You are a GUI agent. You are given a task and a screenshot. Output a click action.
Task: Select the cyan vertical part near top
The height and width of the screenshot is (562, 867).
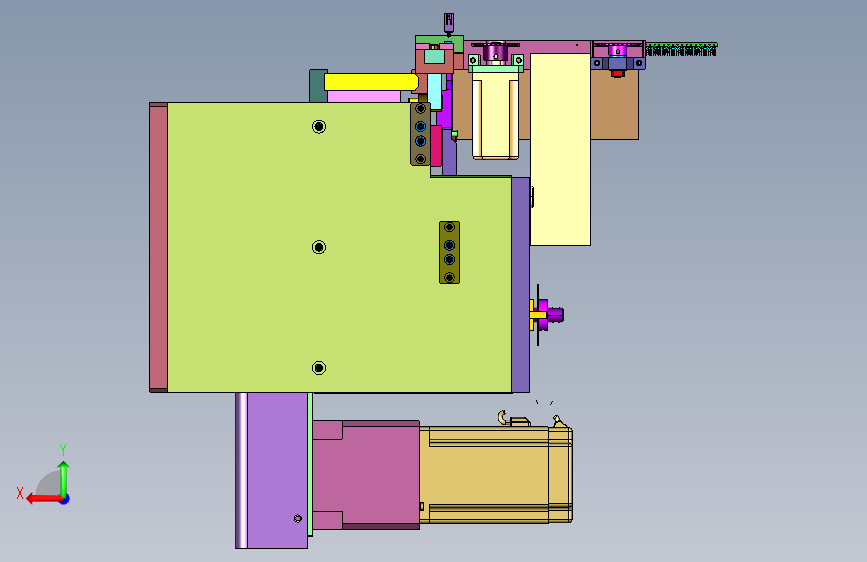(x=435, y=92)
